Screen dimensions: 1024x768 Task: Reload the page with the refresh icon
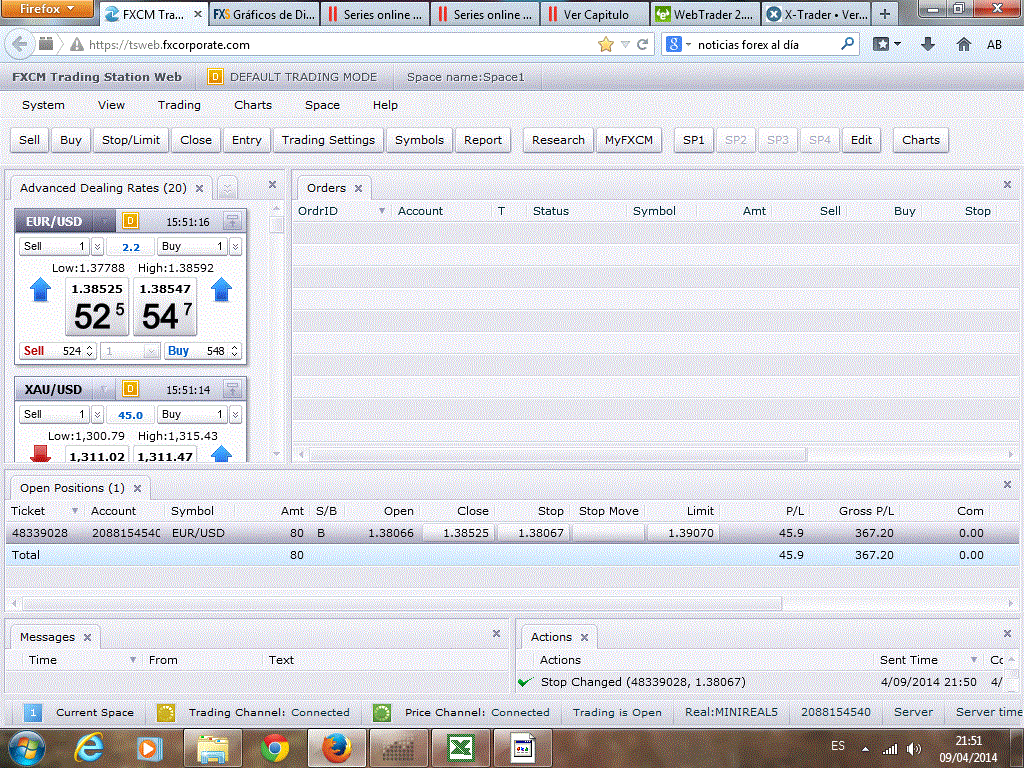(x=642, y=44)
